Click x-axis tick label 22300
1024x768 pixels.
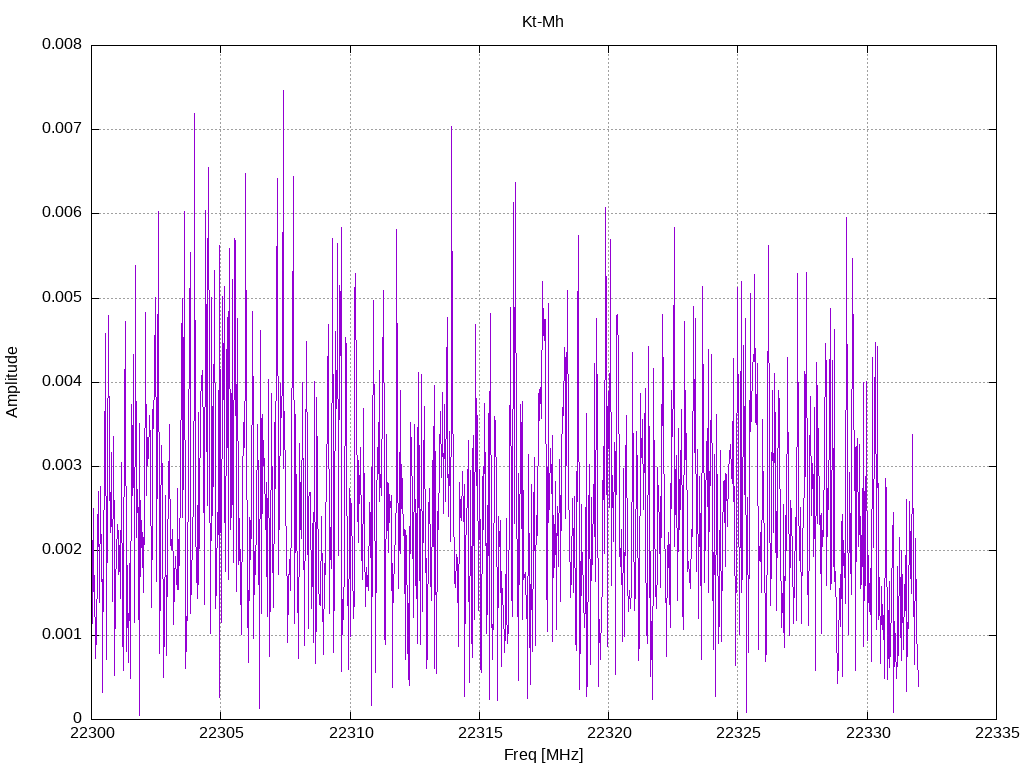92,733
